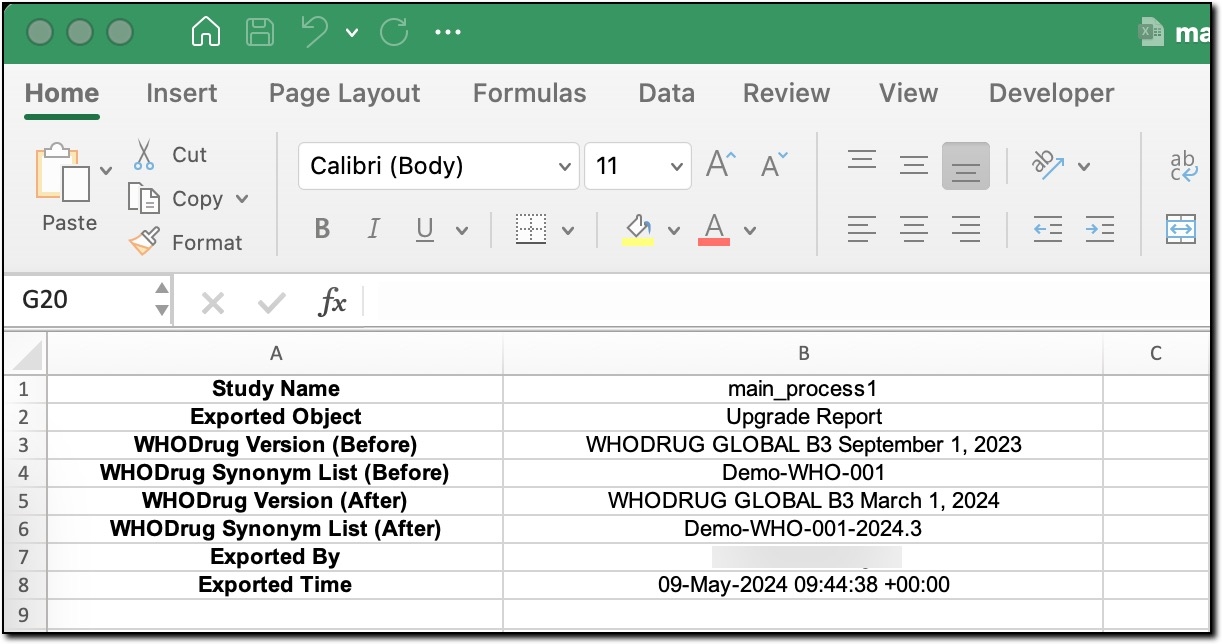Viewport: 1222px width, 644px height.
Task: Switch to the Page Layout tab
Action: (x=344, y=93)
